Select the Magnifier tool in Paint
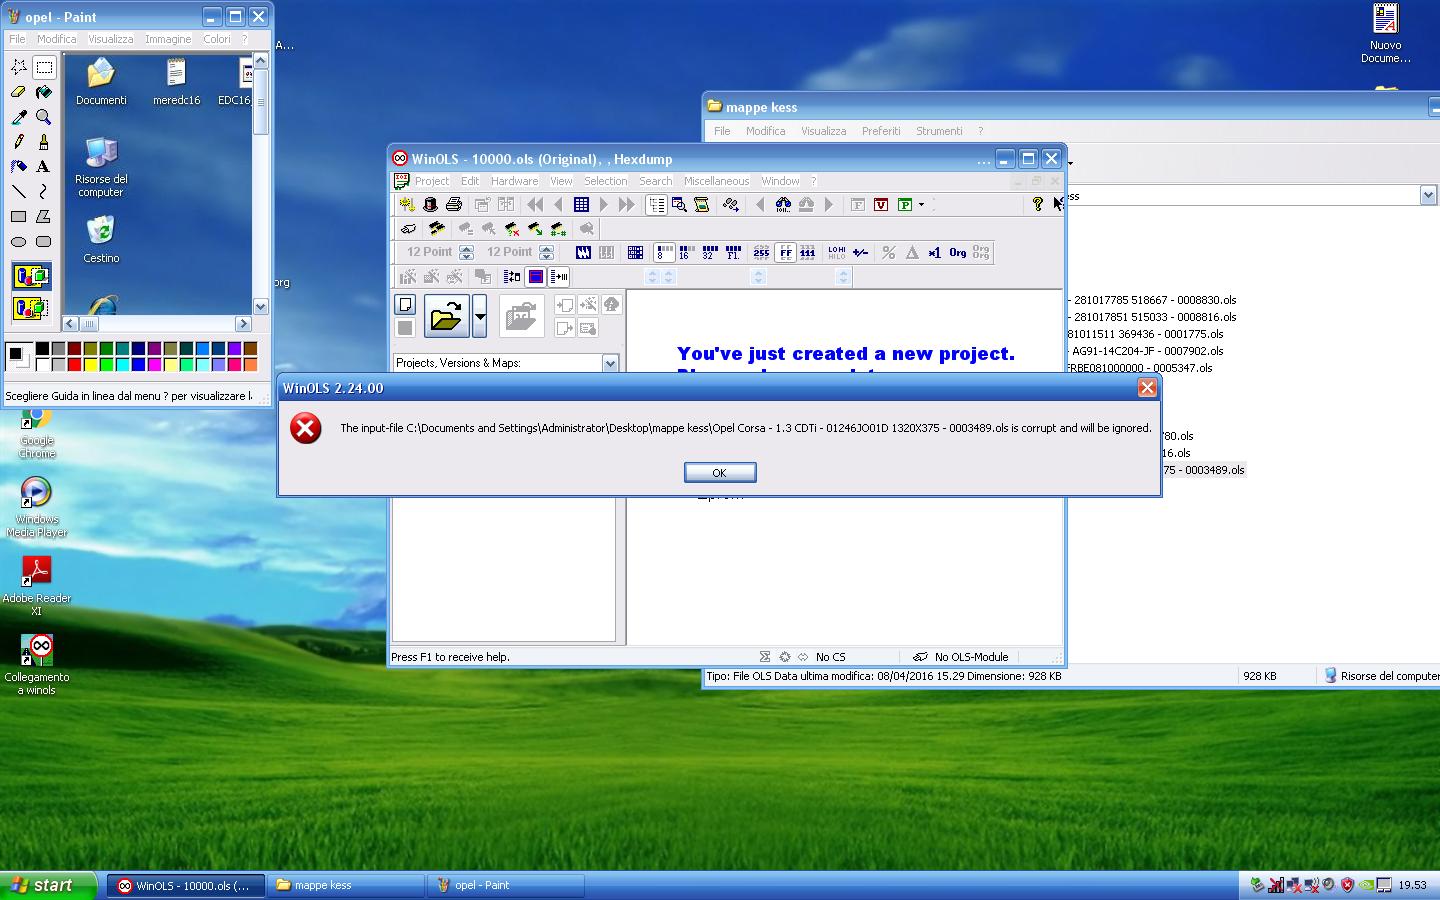Viewport: 1440px width, 900px height. point(43,117)
